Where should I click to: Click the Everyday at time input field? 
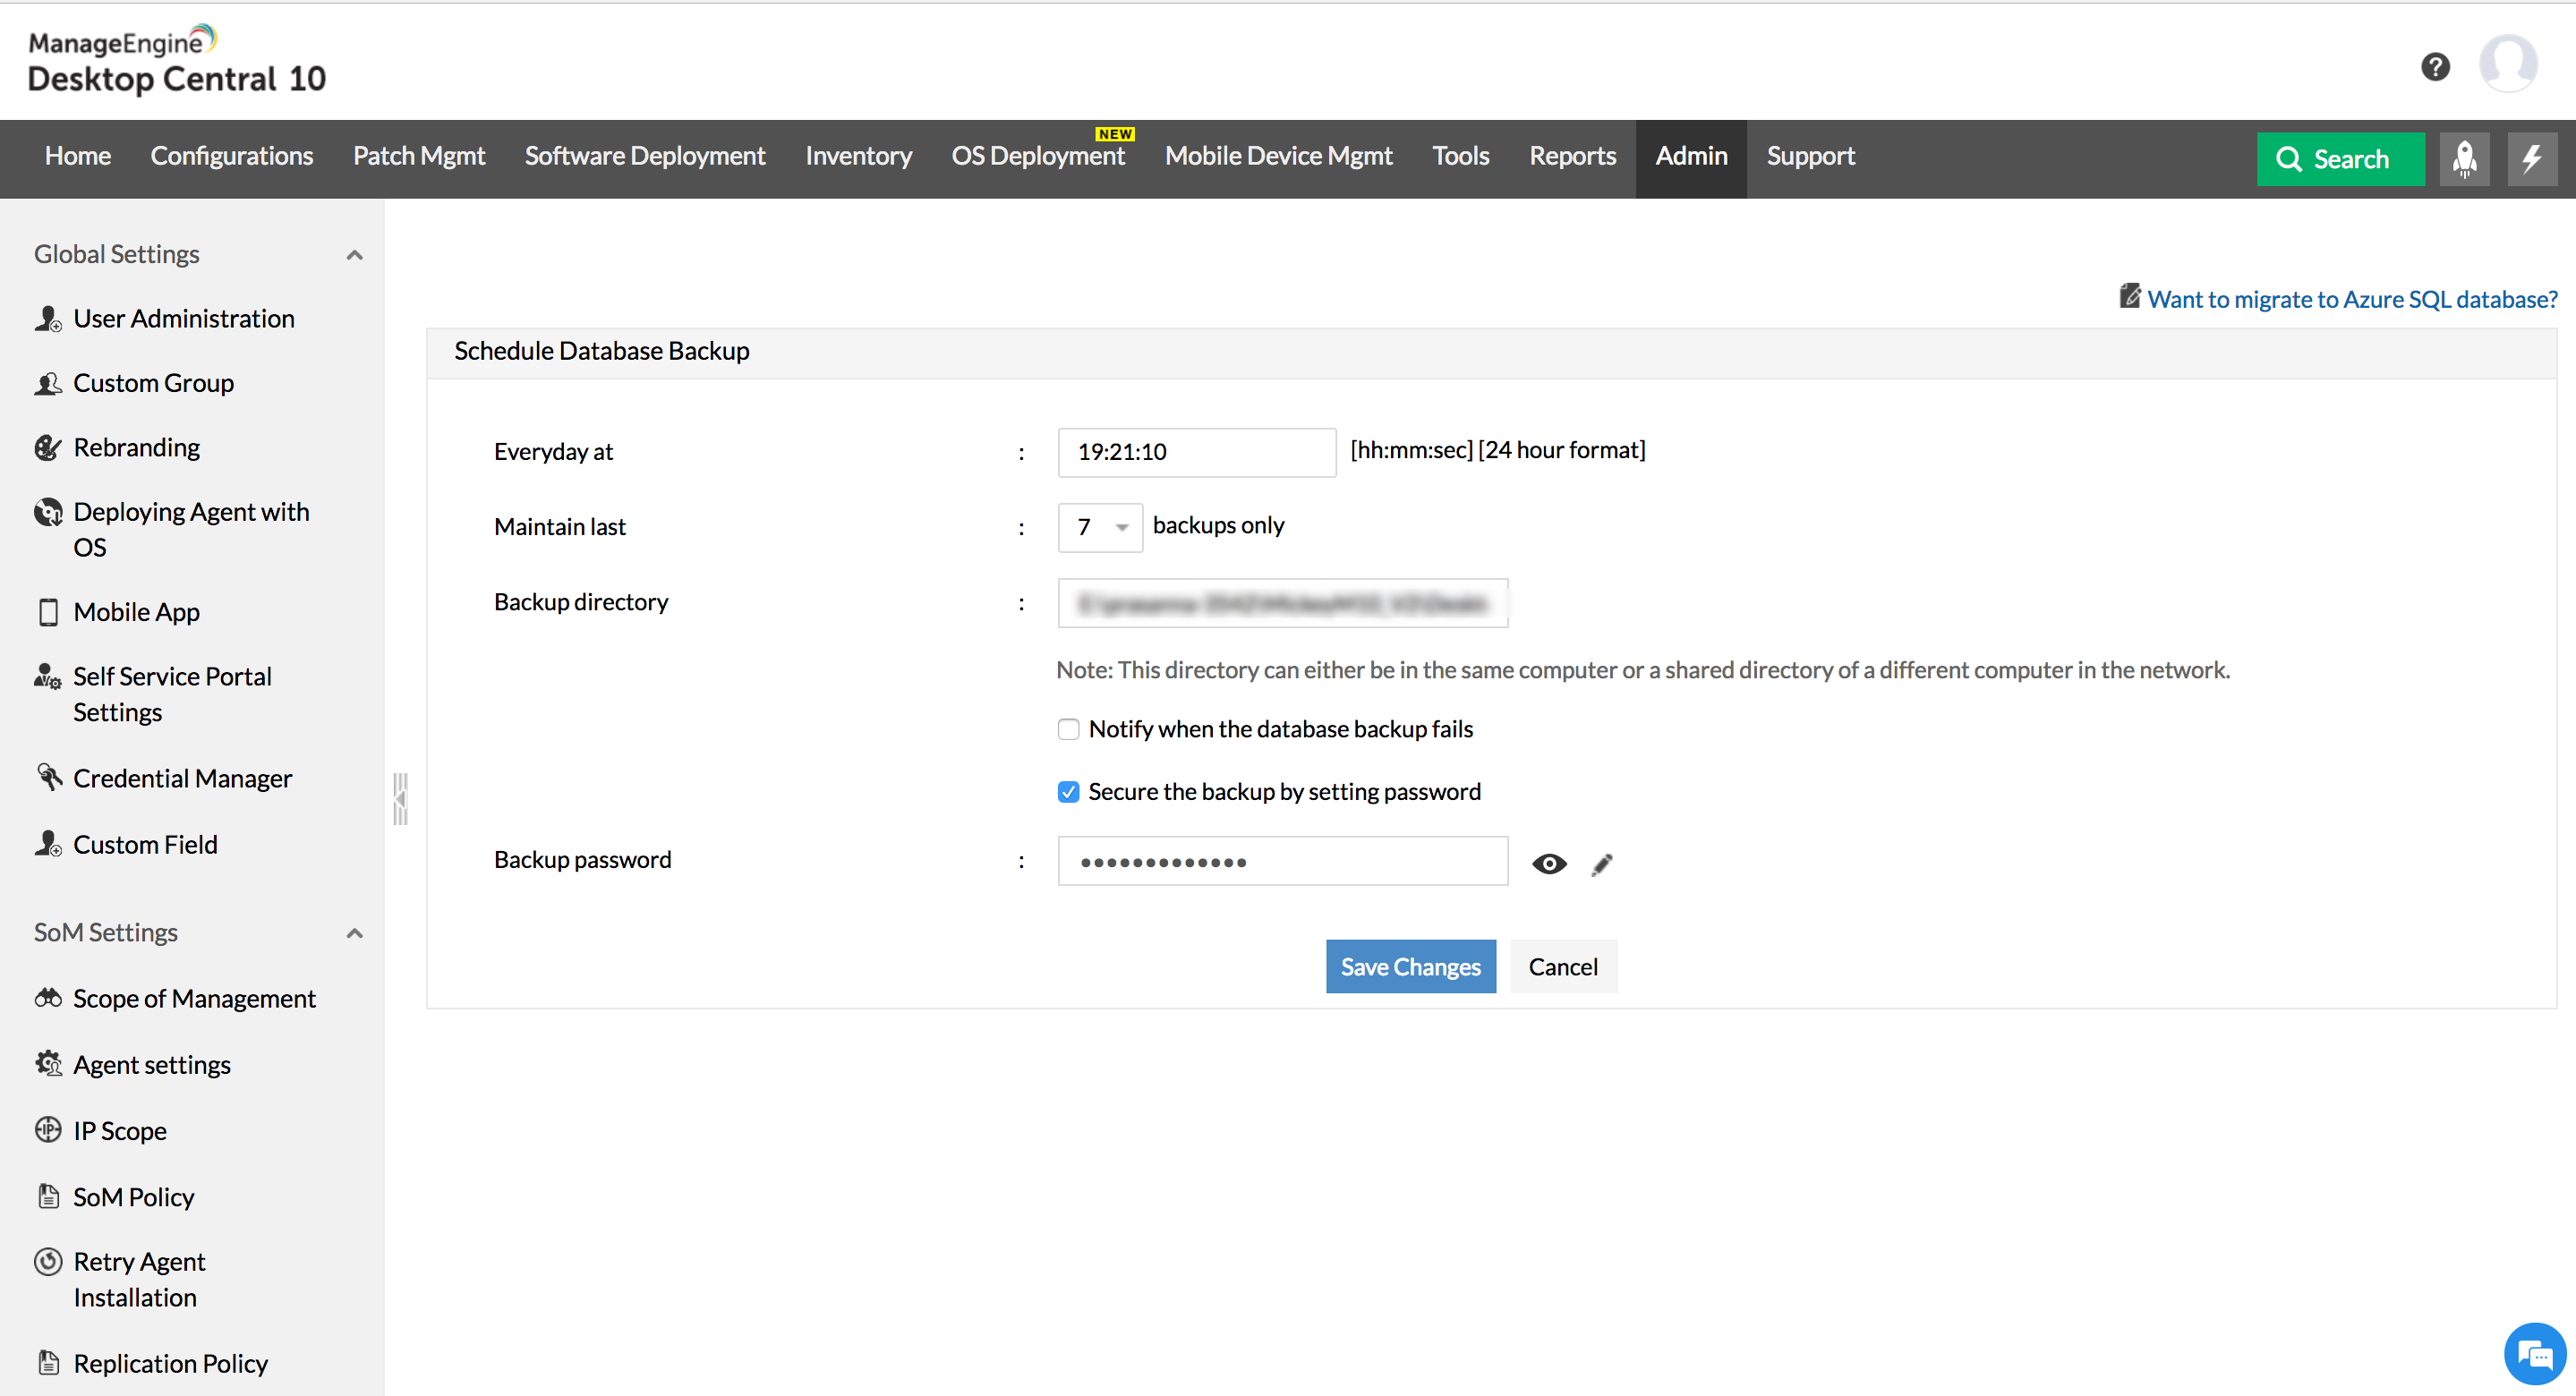click(x=1196, y=452)
